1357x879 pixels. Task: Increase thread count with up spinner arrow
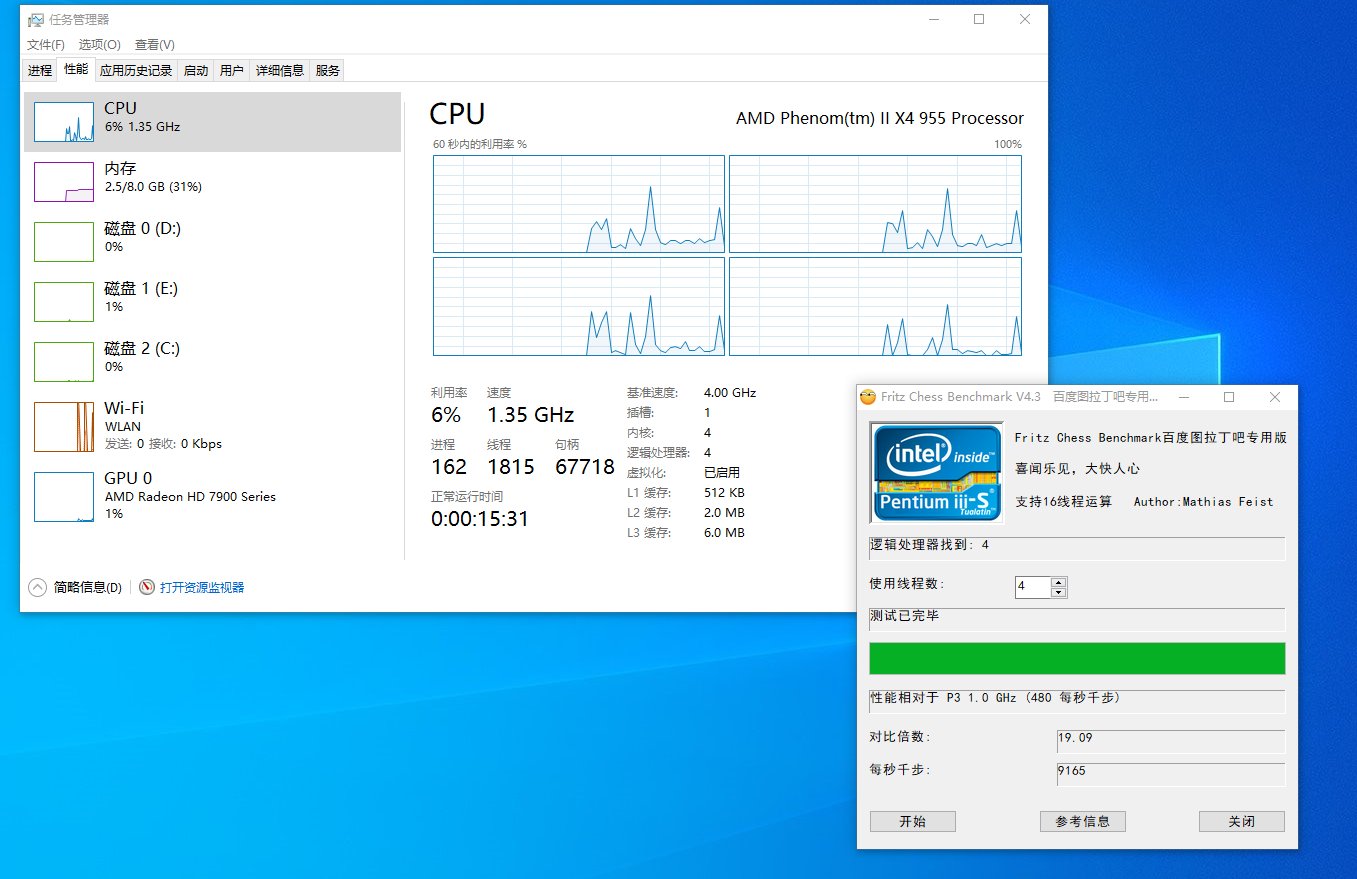click(1059, 582)
